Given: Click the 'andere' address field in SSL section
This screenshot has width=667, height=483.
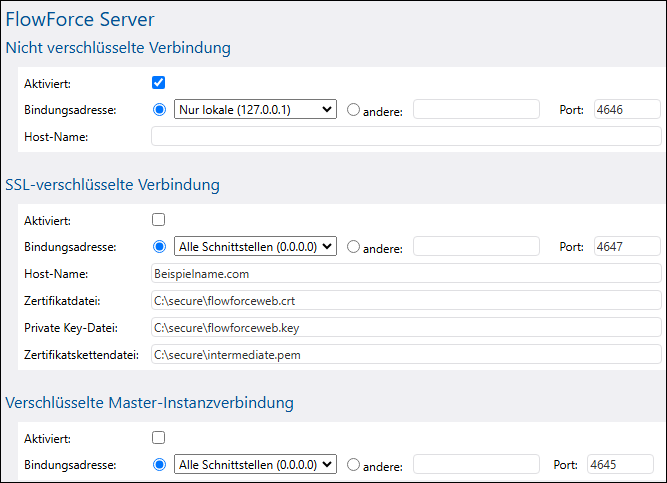Looking at the screenshot, I should (476, 246).
